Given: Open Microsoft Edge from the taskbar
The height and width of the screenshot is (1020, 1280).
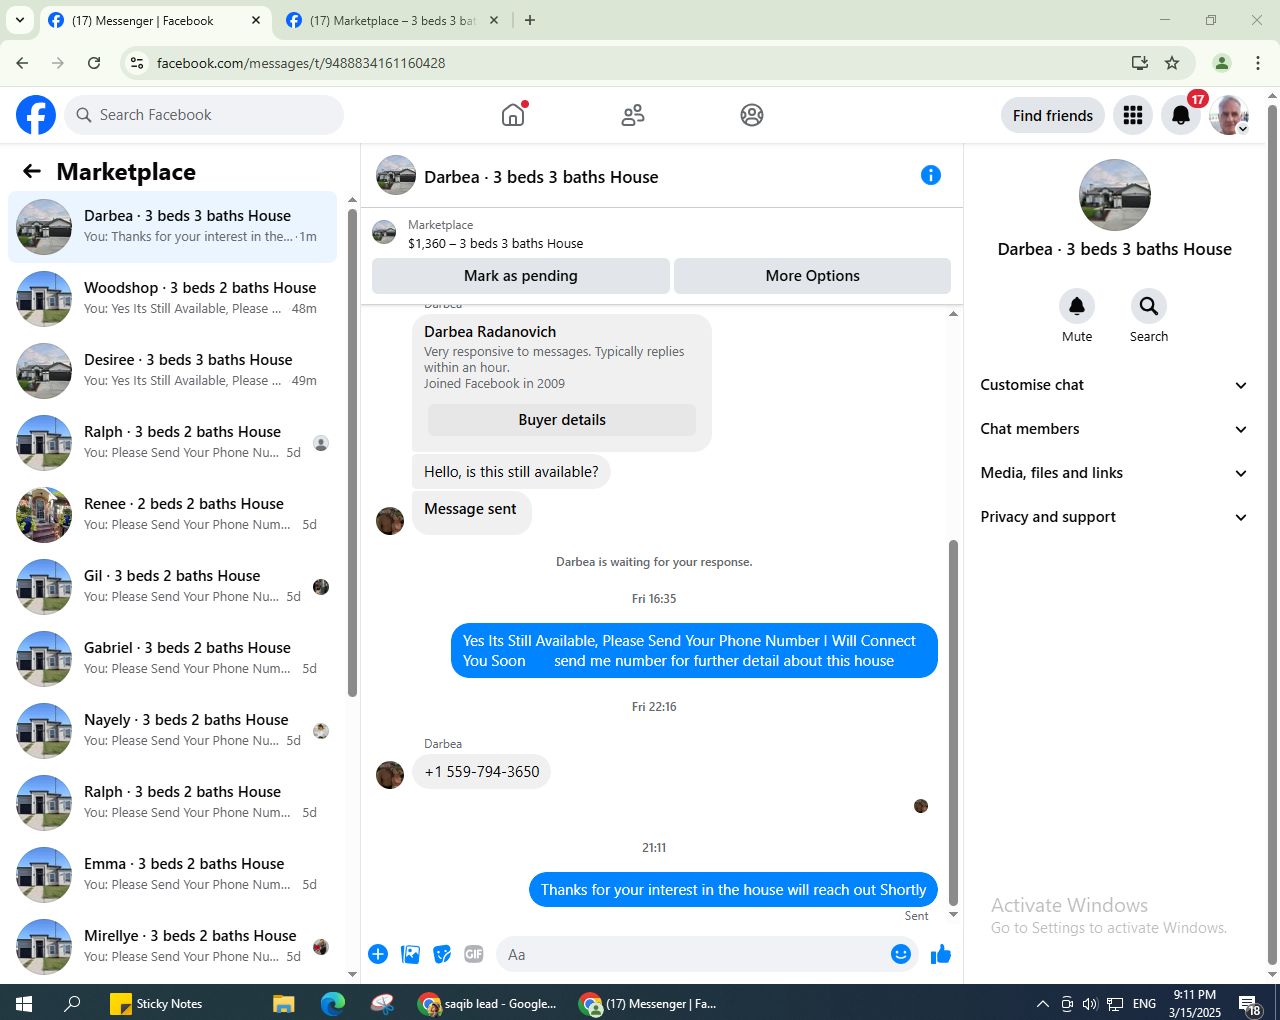Looking at the screenshot, I should [x=332, y=1003].
